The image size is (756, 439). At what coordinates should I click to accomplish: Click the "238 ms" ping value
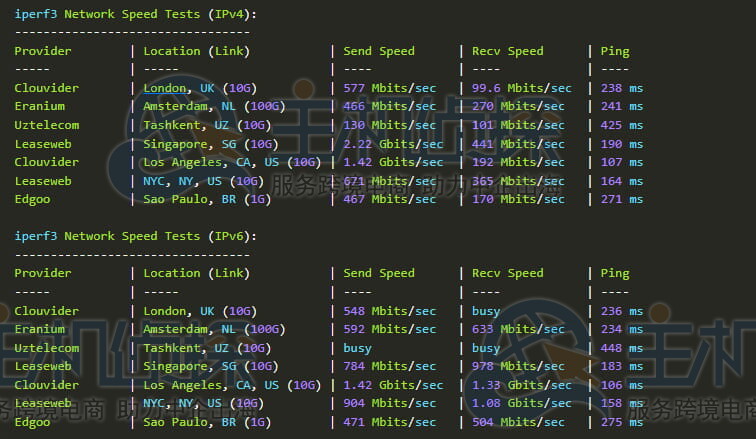click(622, 88)
